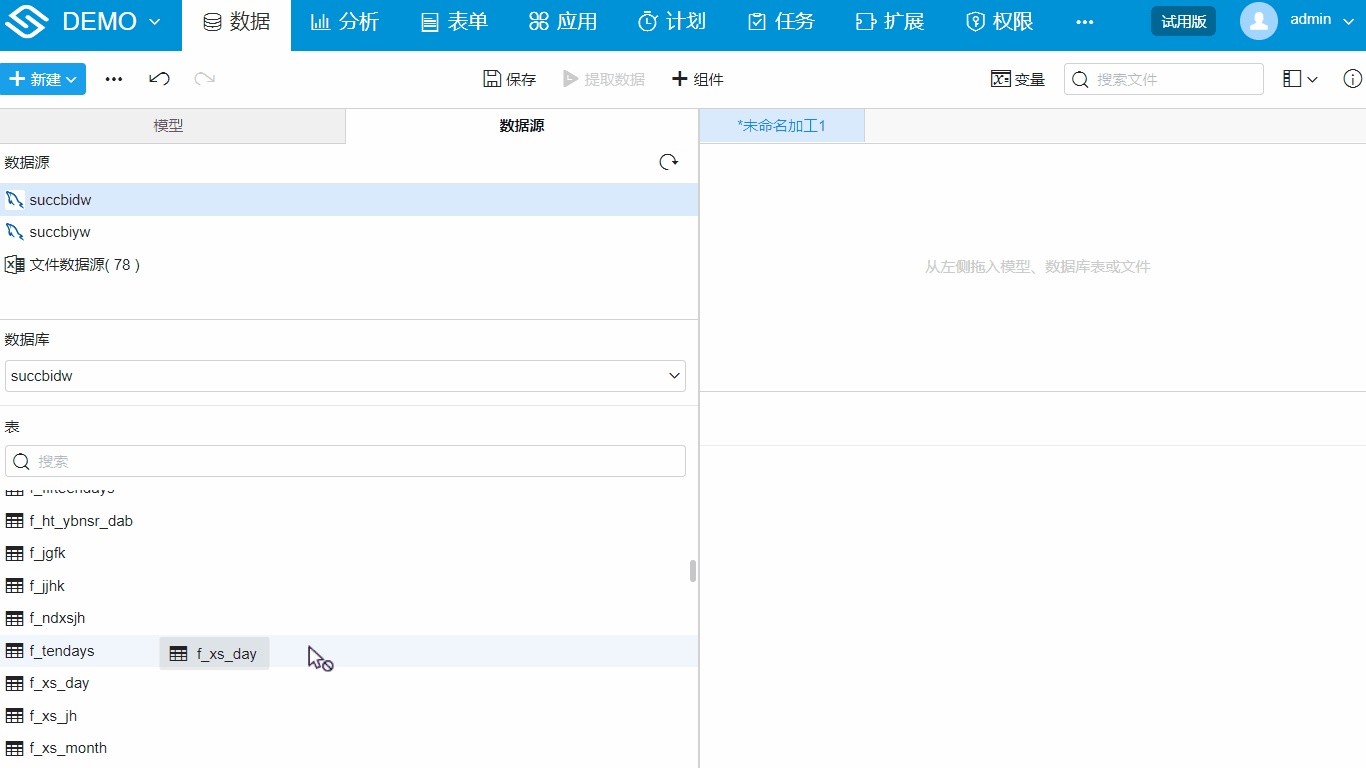Refresh the 数据源 data source list
Screen dimensions: 1366x768
coord(668,162)
